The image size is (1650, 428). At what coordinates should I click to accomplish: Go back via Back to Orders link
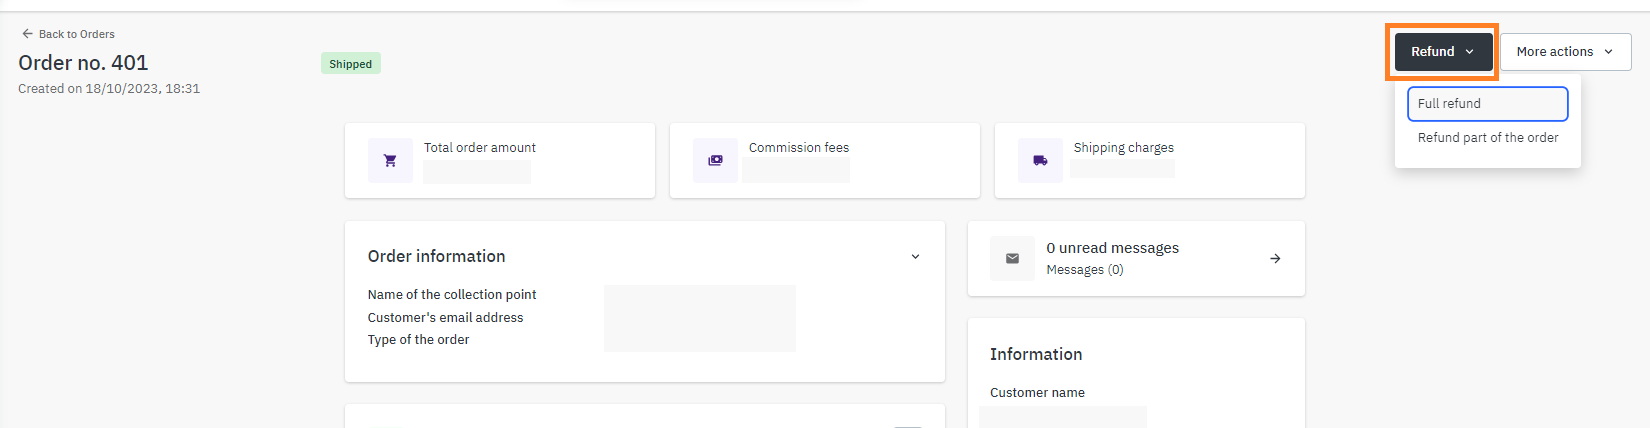(77, 34)
